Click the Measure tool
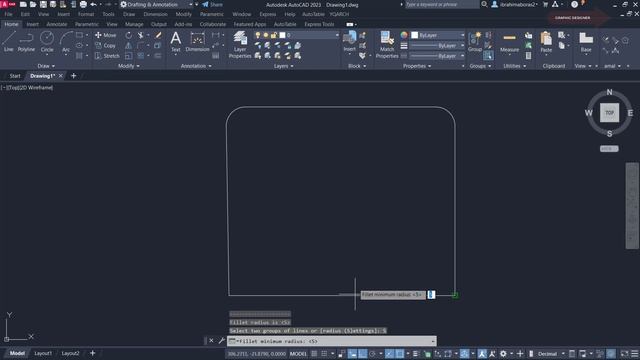Image resolution: width=640 pixels, height=360 pixels. 509,42
